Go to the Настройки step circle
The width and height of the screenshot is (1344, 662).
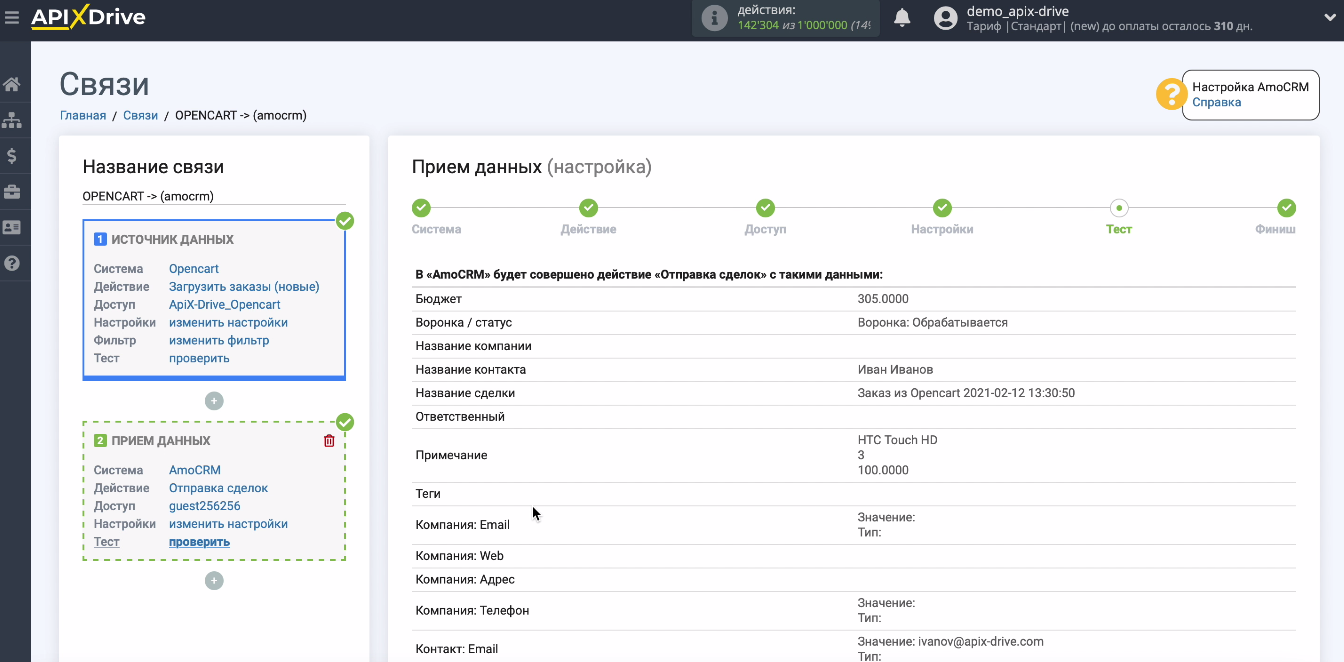[942, 208]
